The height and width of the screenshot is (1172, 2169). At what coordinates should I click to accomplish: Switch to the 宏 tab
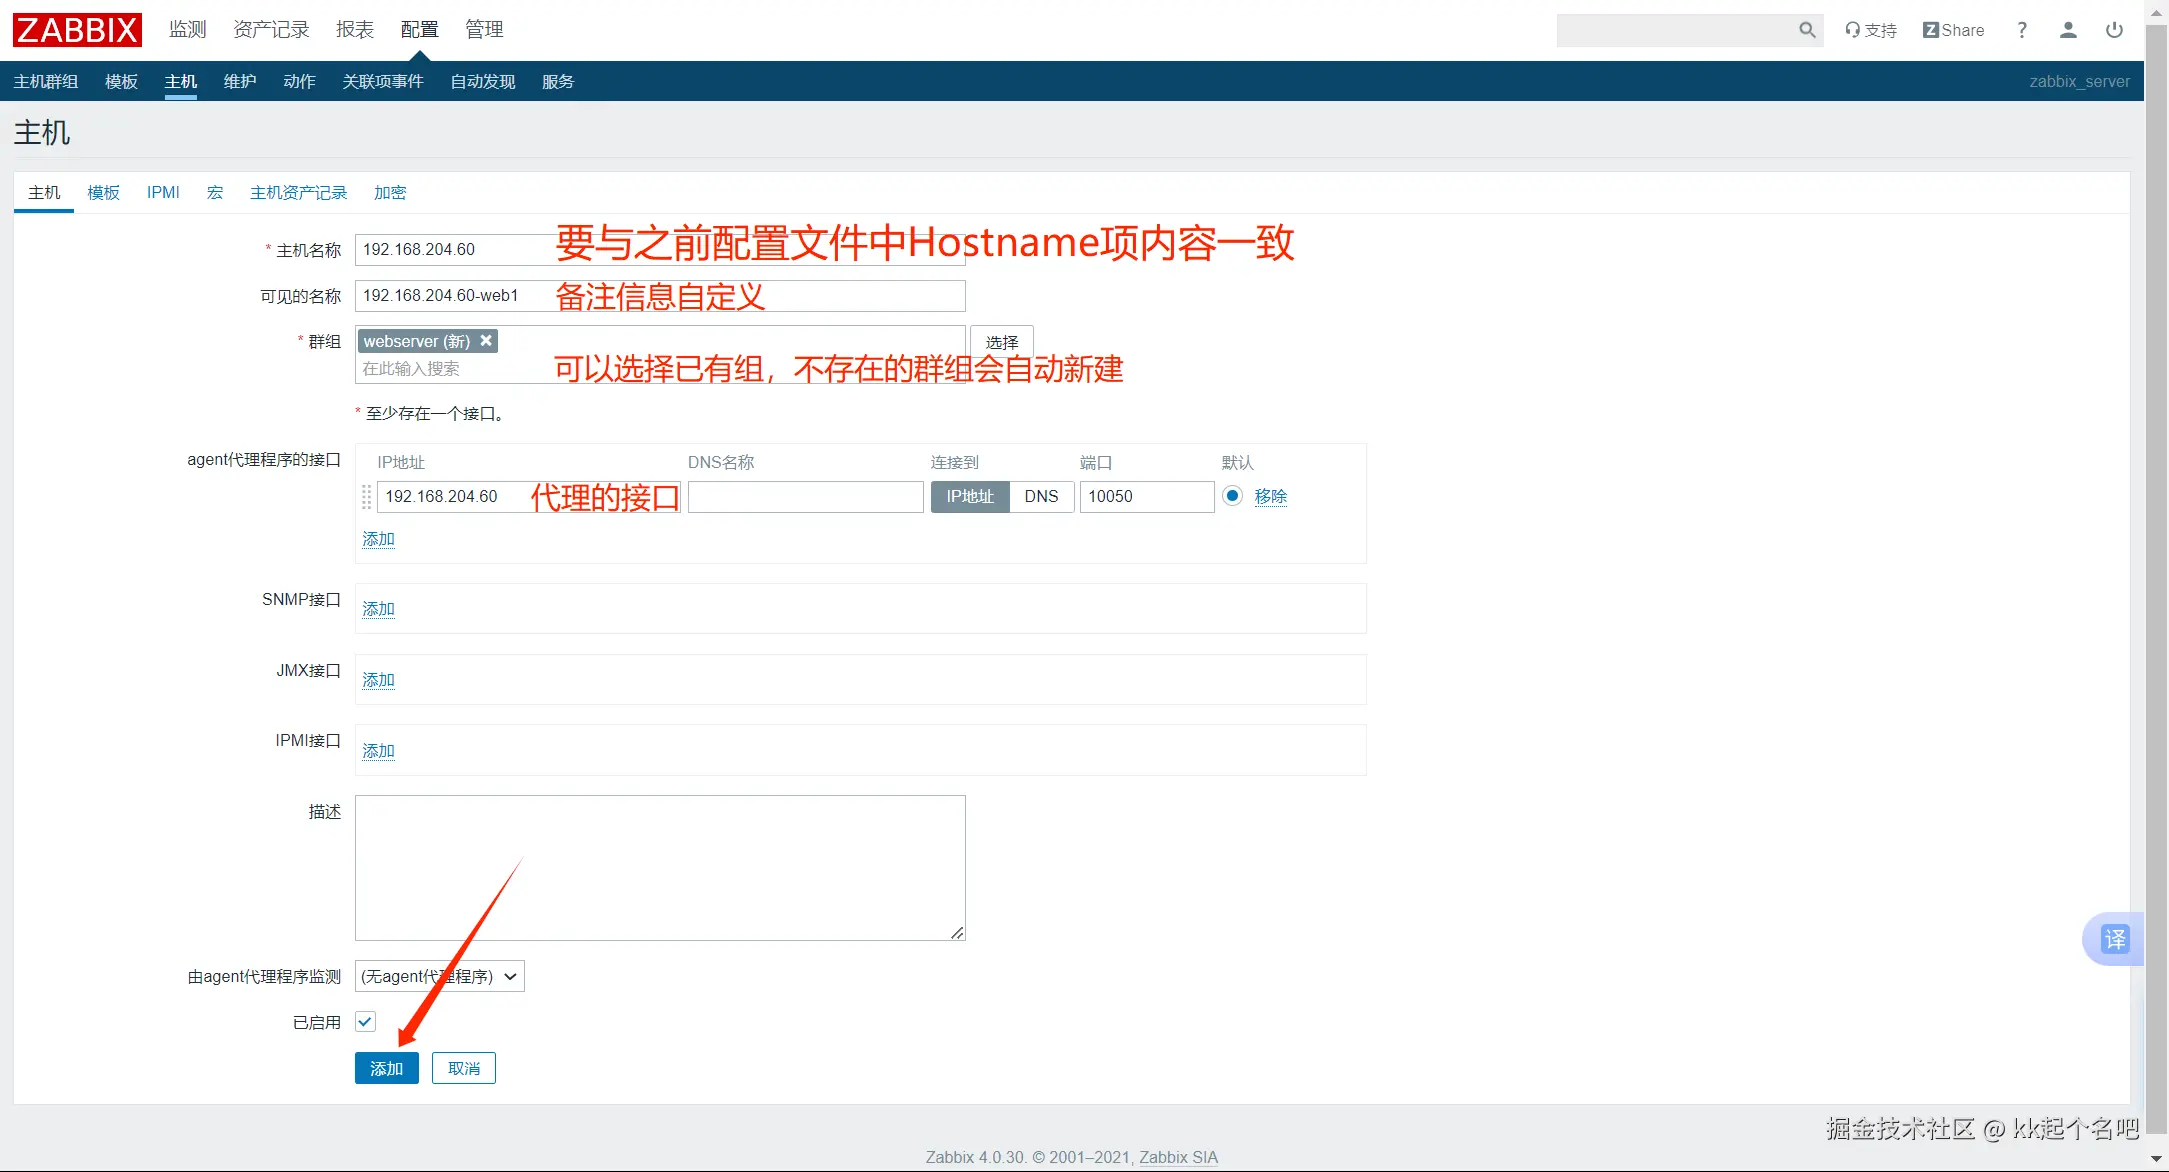click(x=215, y=192)
